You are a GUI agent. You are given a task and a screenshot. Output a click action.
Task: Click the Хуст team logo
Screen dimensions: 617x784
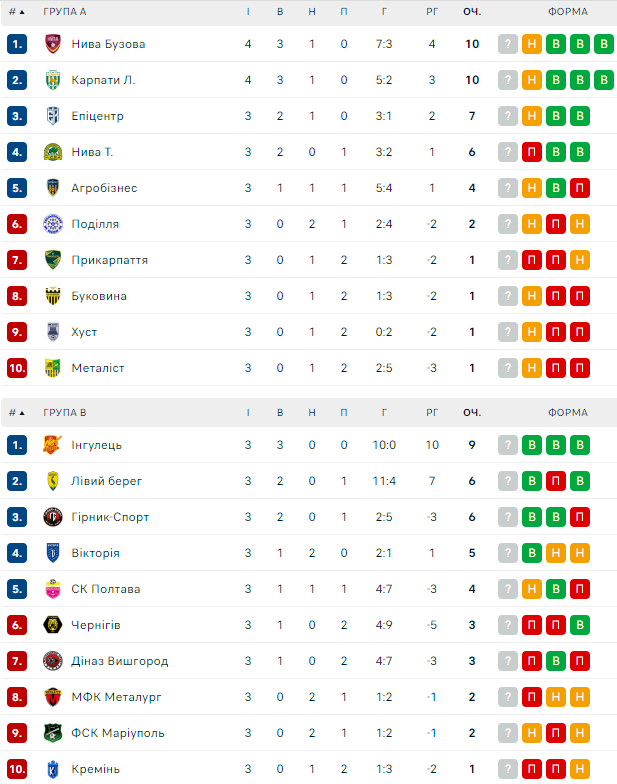53,332
